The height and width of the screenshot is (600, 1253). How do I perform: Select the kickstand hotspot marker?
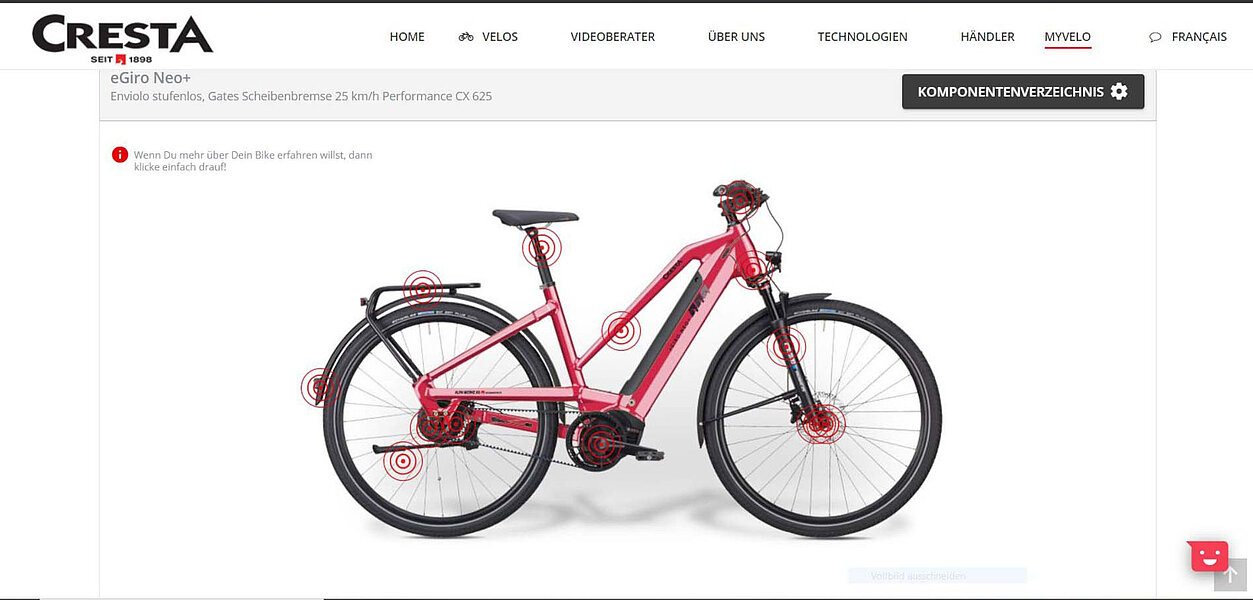point(403,461)
